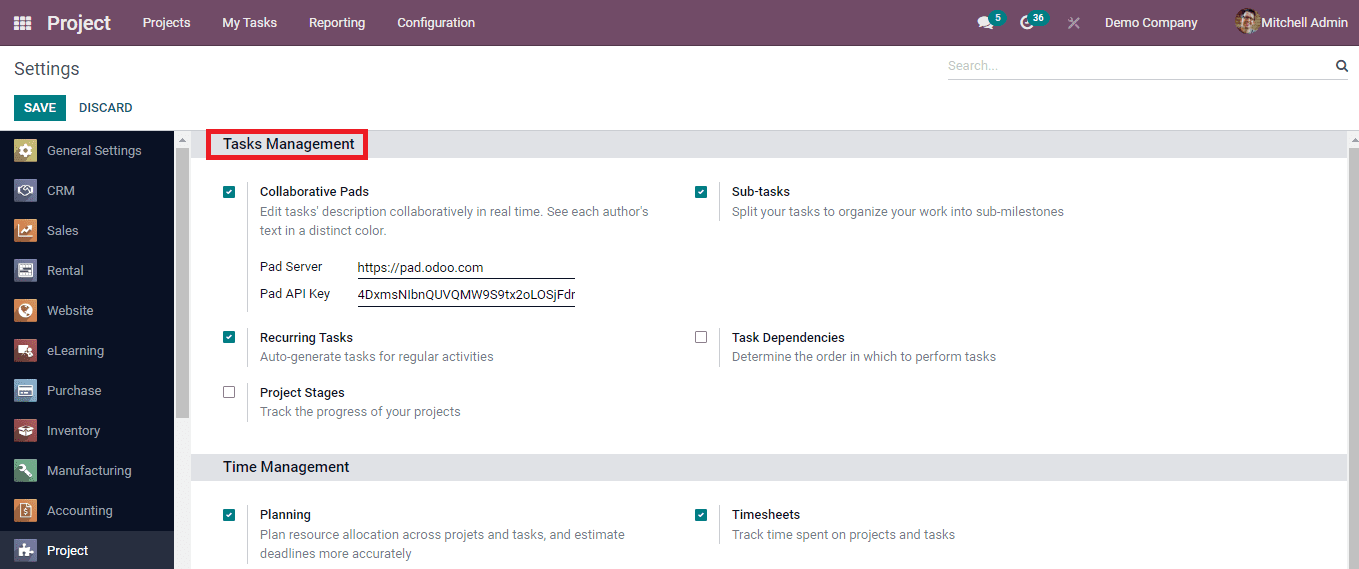Viewport: 1359px width, 569px height.
Task: Go to My Tasks menu
Action: 250,23
